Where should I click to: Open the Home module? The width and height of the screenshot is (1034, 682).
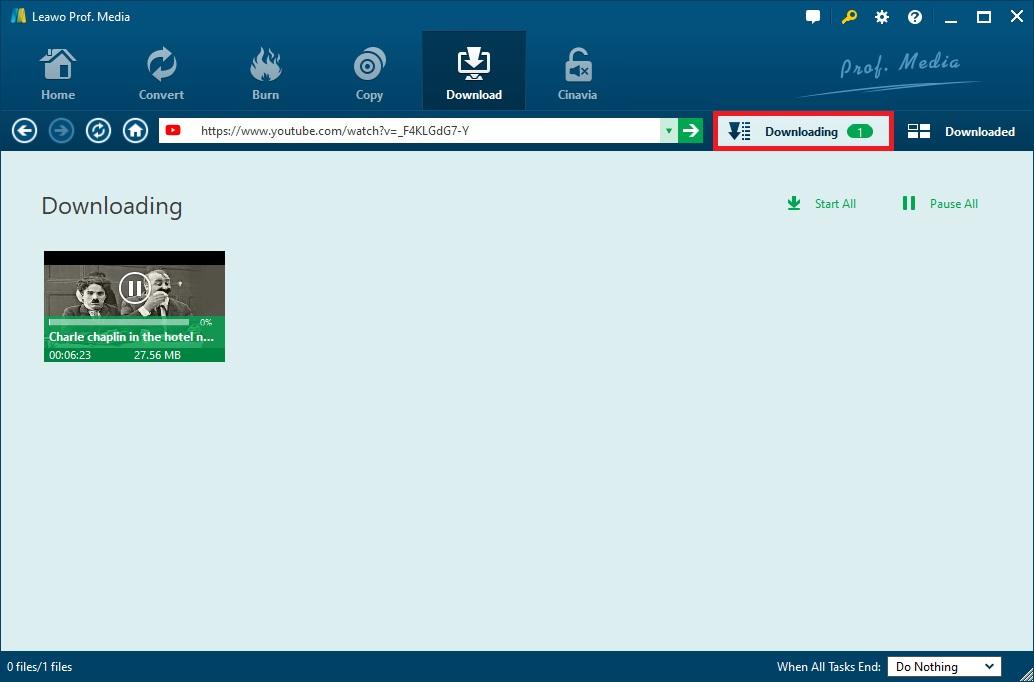coord(58,74)
